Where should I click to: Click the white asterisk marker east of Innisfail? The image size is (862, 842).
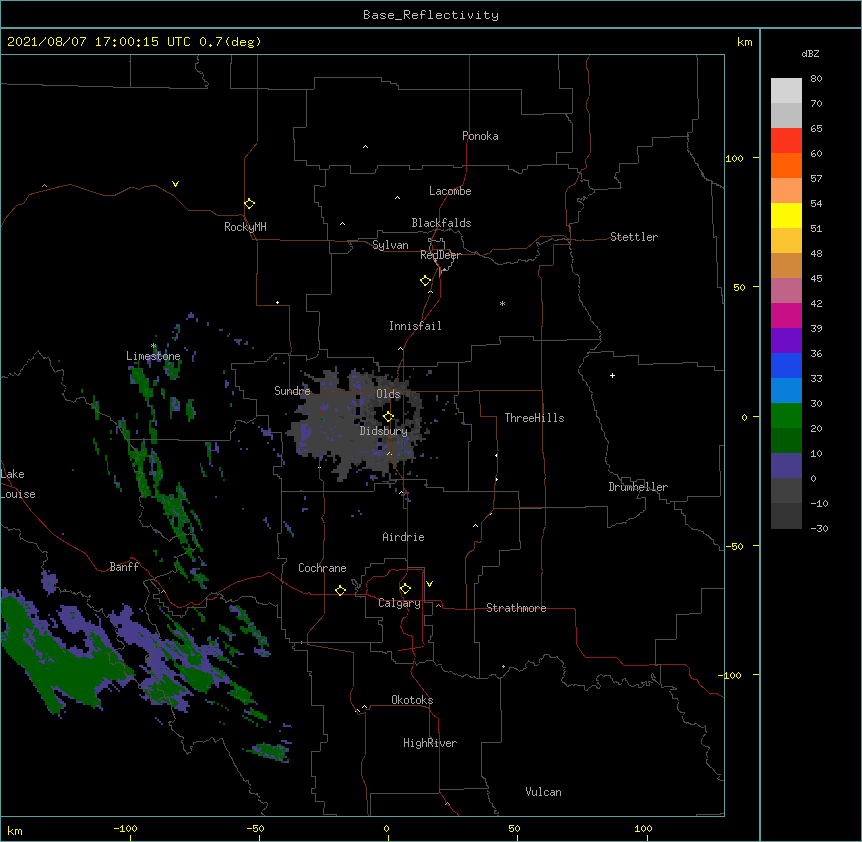point(502,303)
